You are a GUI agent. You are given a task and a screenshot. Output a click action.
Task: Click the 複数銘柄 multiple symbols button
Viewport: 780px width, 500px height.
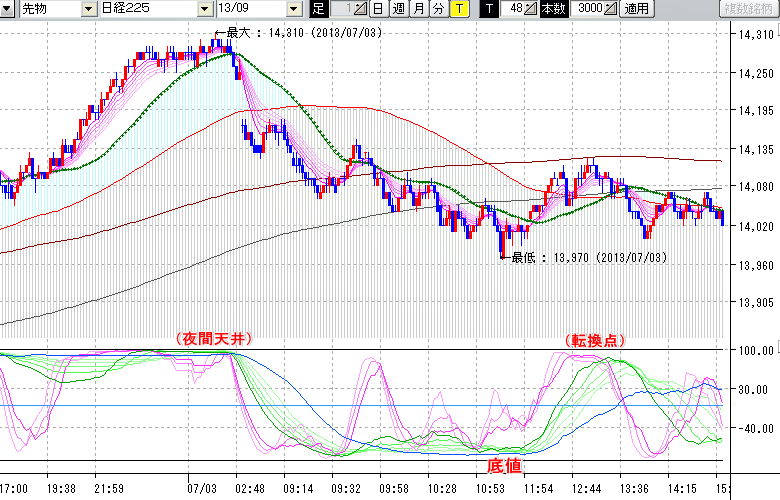click(x=750, y=9)
